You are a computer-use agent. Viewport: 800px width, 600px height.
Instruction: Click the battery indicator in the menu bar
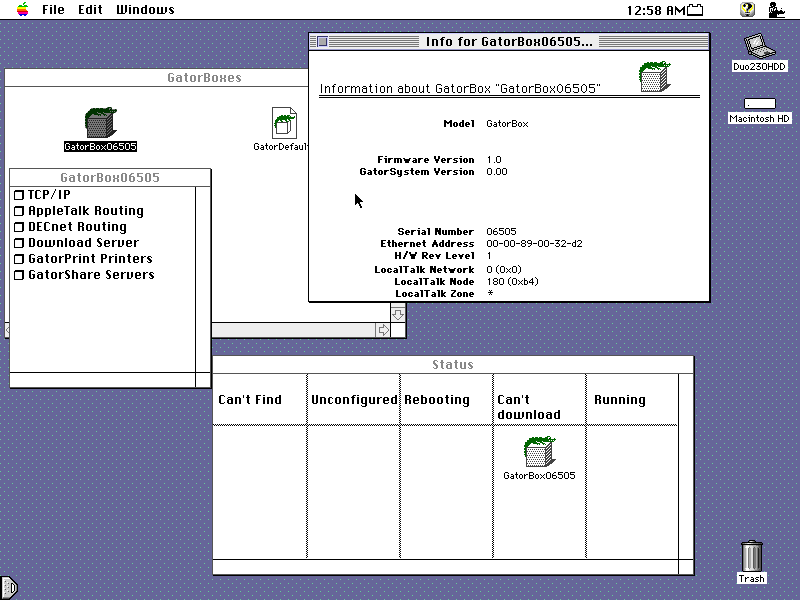[x=695, y=10]
